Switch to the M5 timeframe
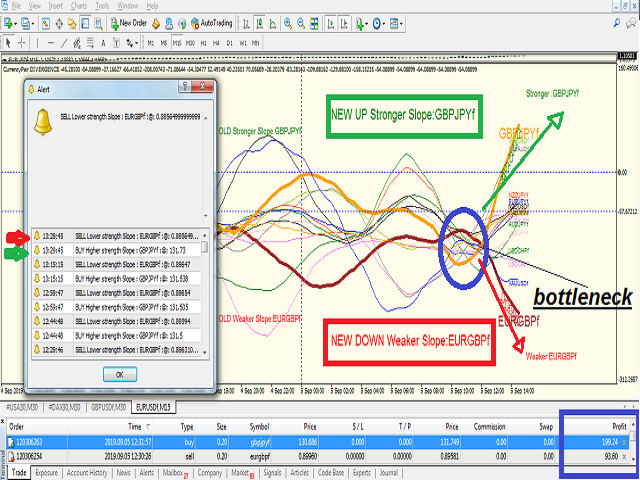The width and height of the screenshot is (640, 480). 165,43
